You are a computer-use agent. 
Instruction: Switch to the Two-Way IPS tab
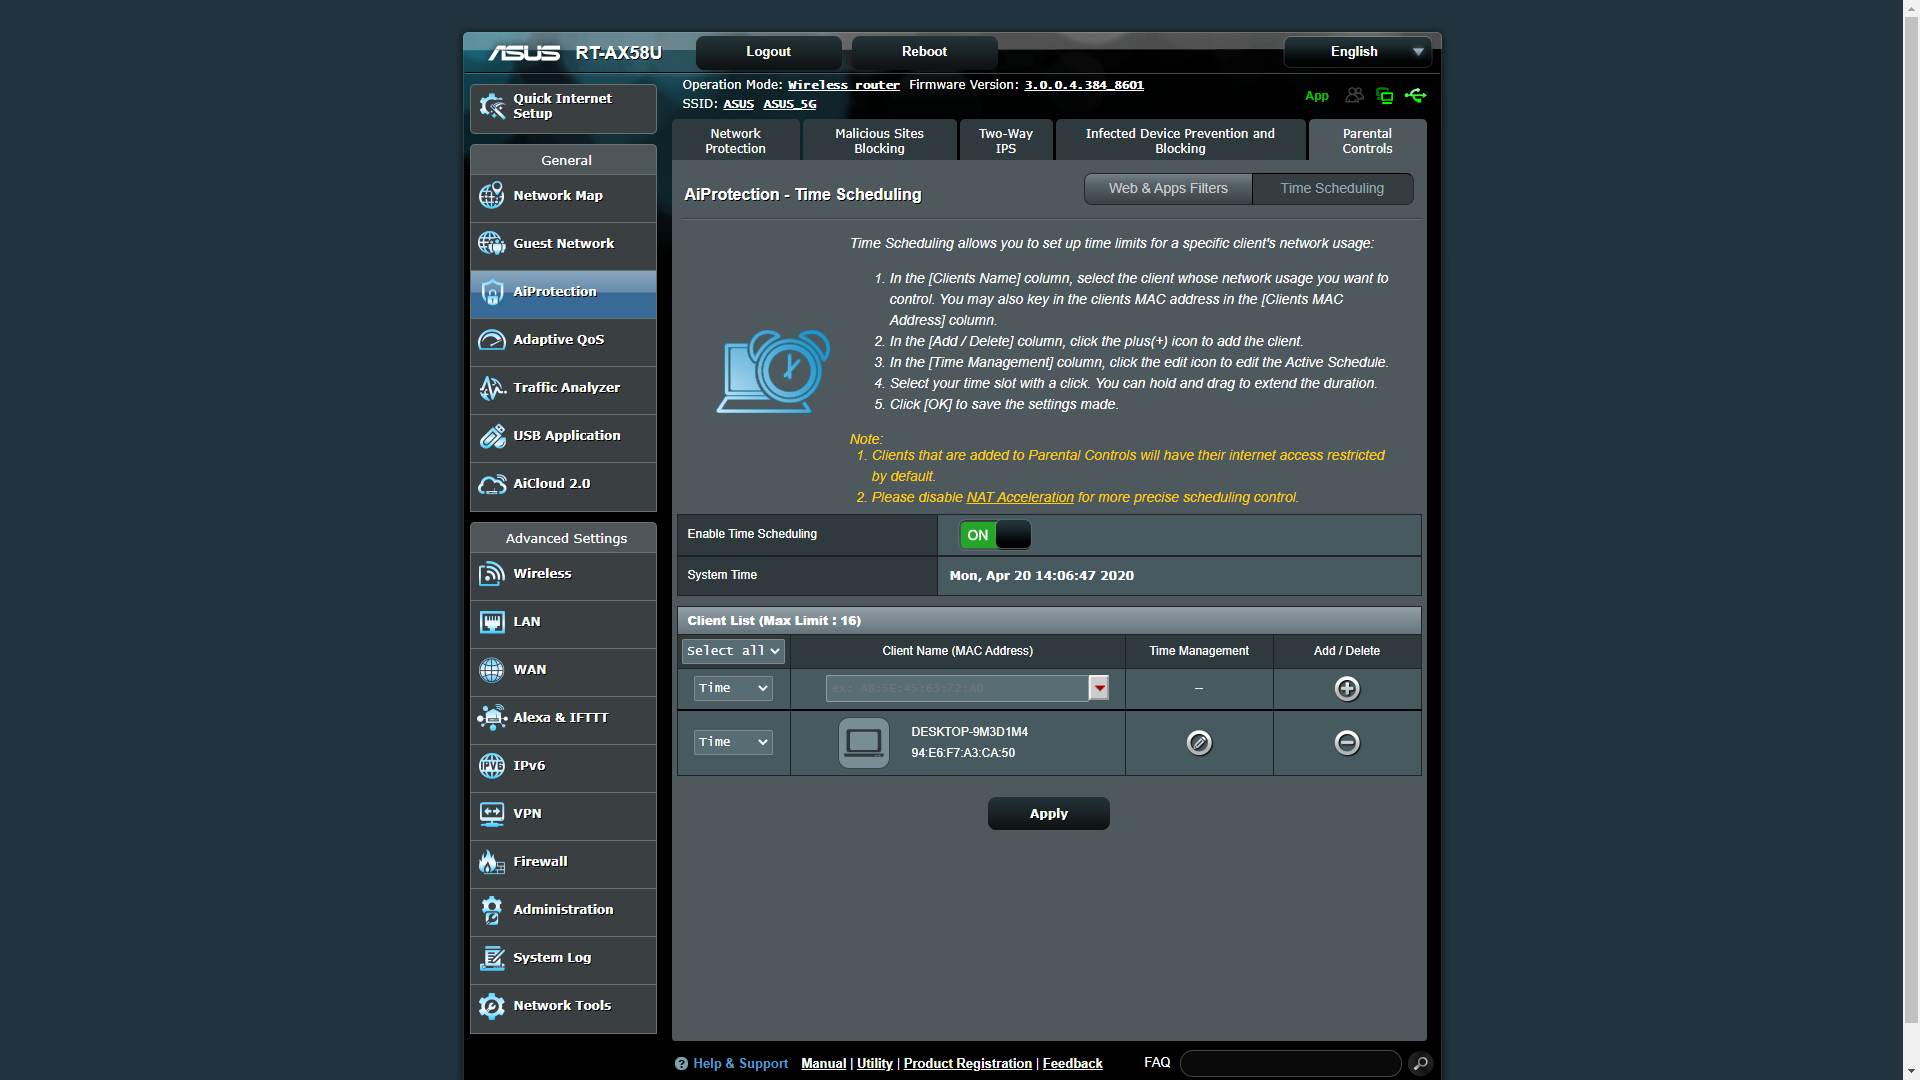point(1005,141)
